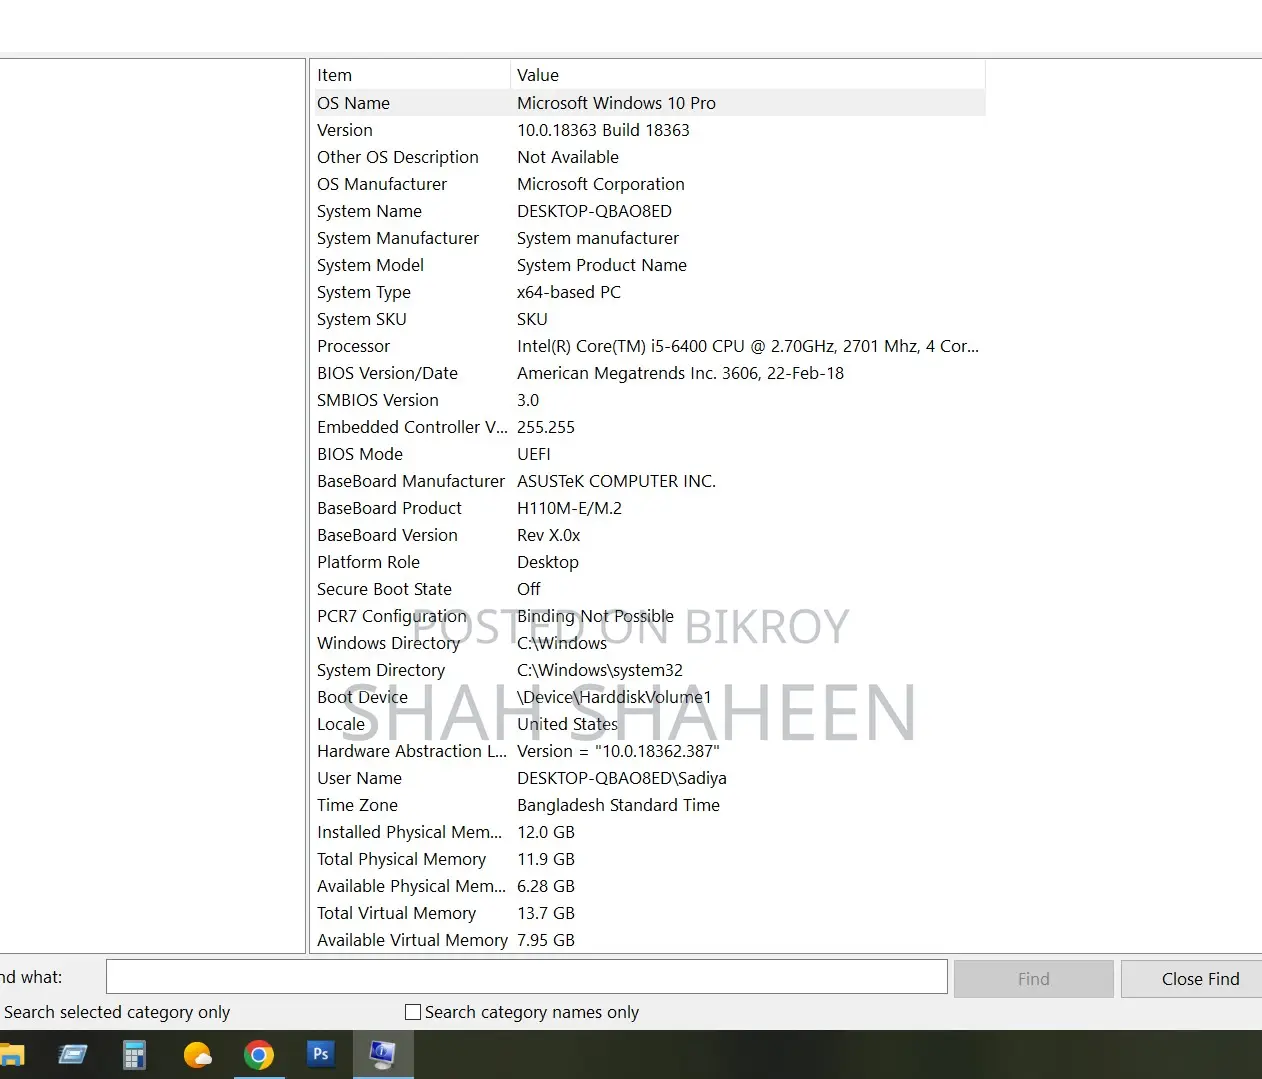Viewport: 1262px width, 1079px height.
Task: Select the System Name row
Action: [x=650, y=211]
